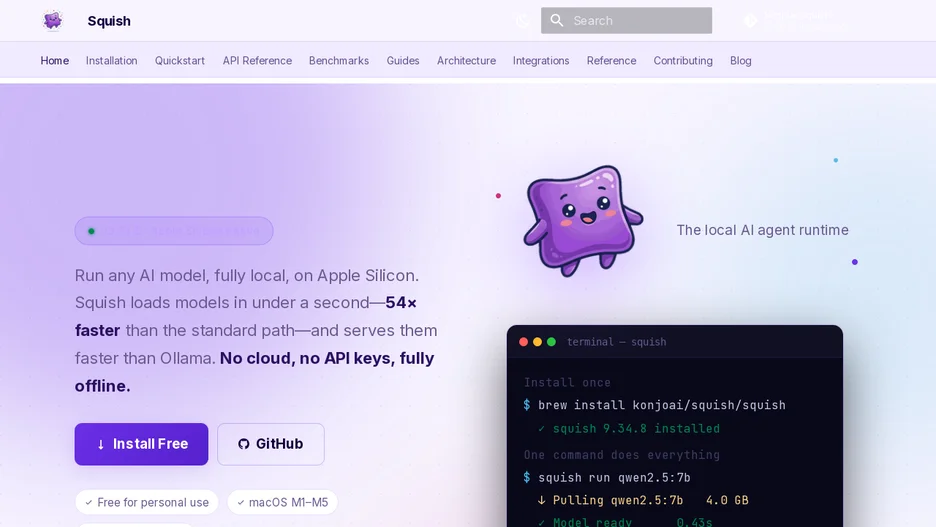Open the GitHub button
The image size is (936, 527).
pyautogui.click(x=271, y=444)
